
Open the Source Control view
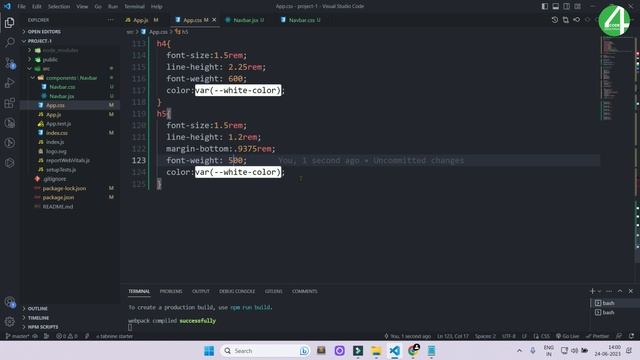[9, 63]
